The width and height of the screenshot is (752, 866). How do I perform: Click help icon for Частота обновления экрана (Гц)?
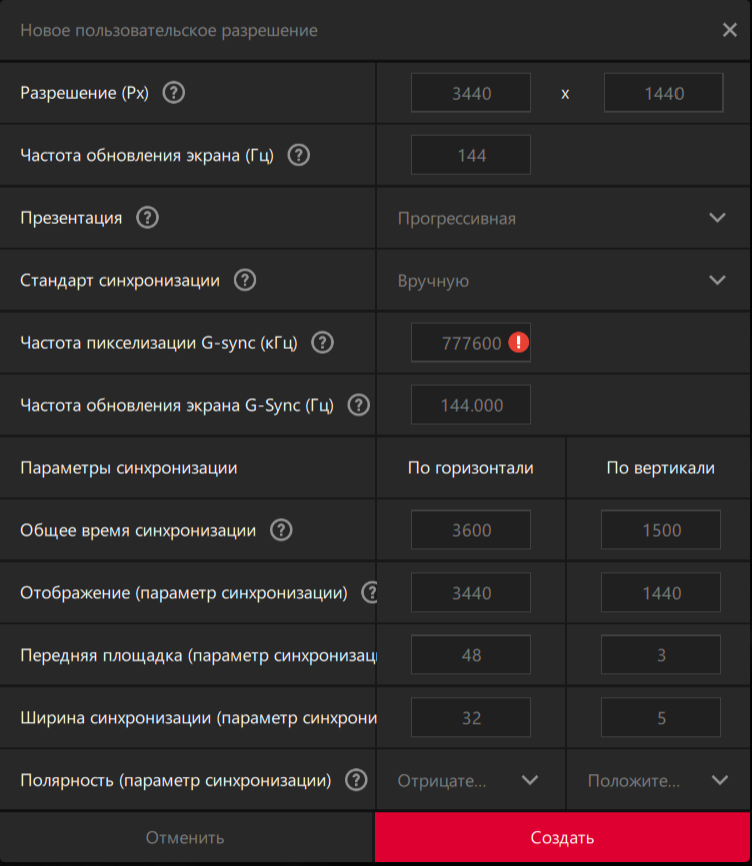coord(298,155)
